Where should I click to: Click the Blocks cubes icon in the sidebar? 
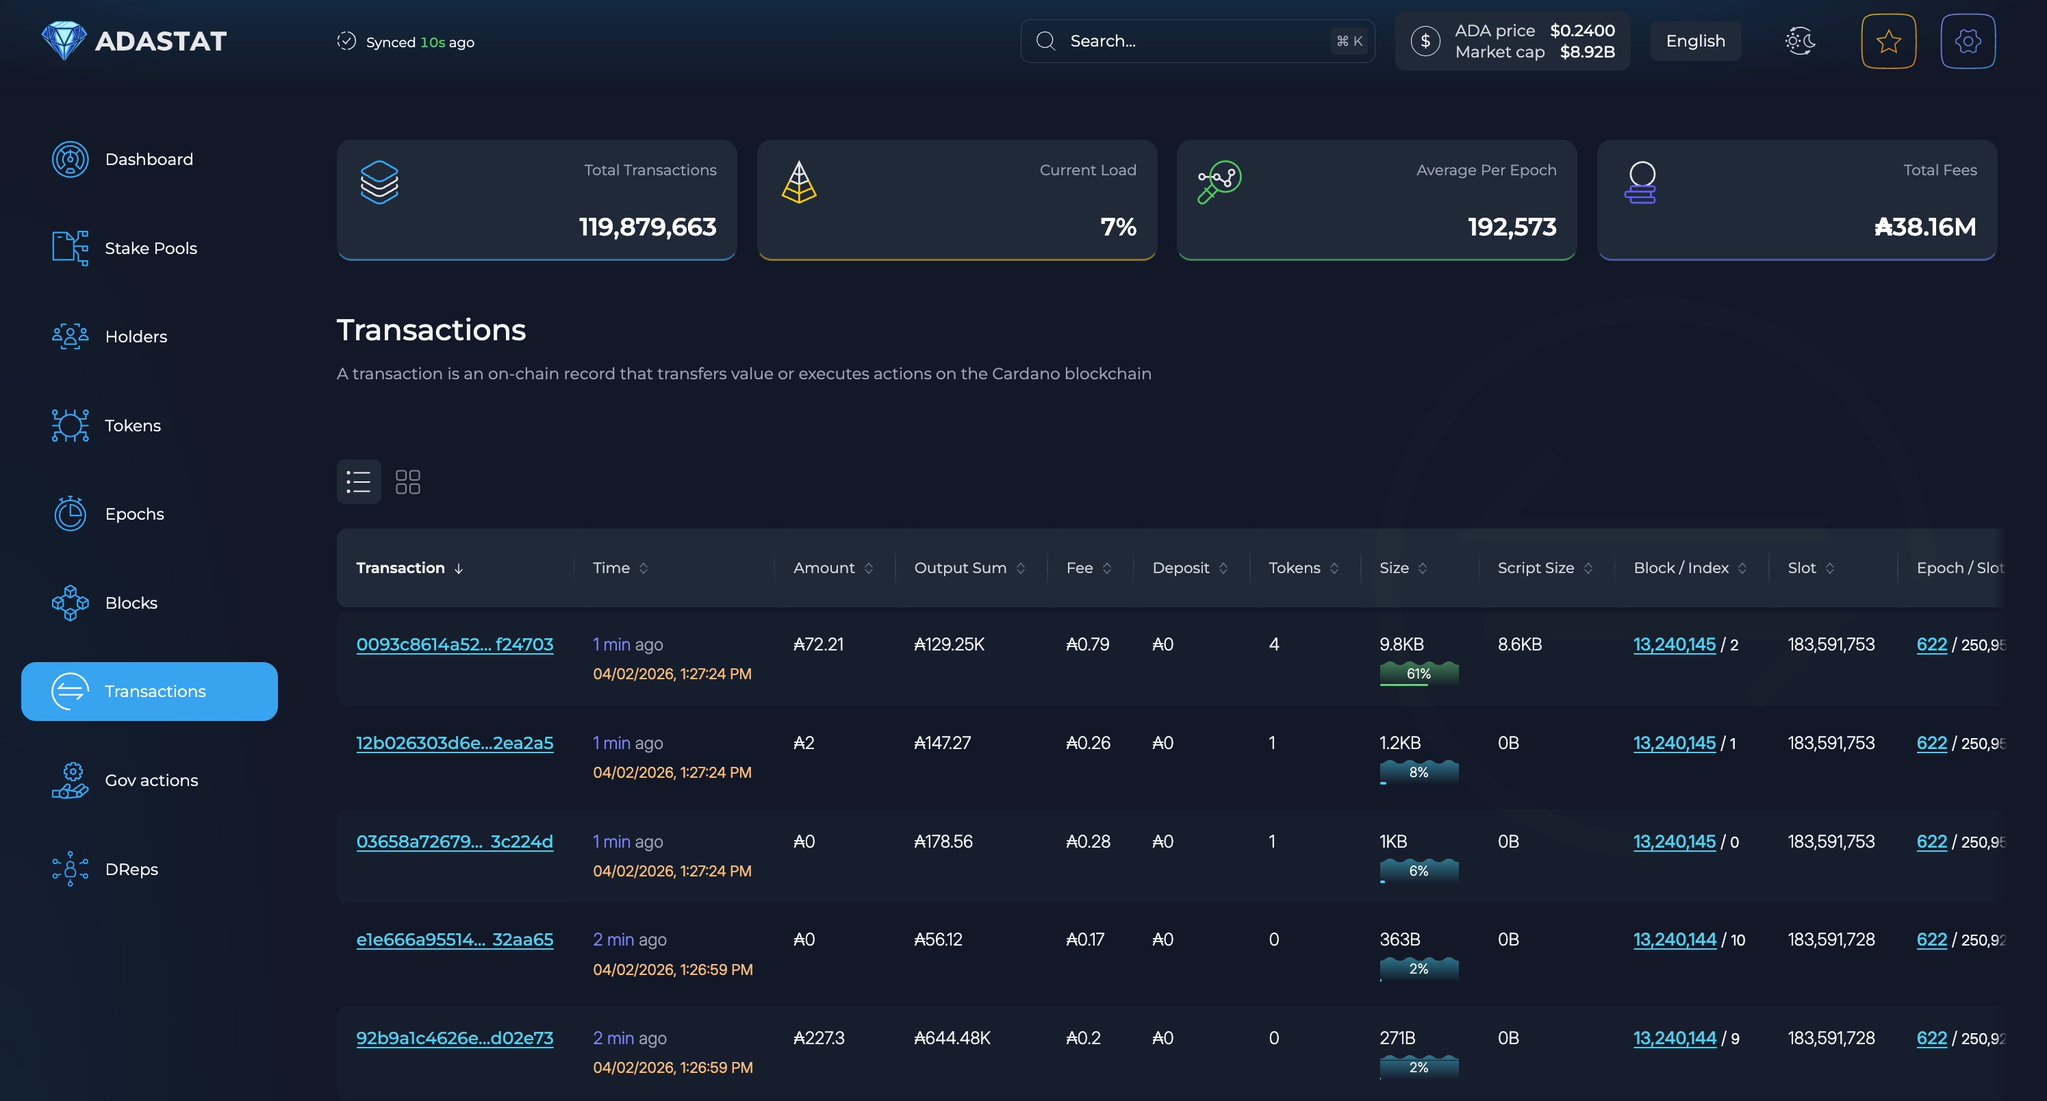70,603
